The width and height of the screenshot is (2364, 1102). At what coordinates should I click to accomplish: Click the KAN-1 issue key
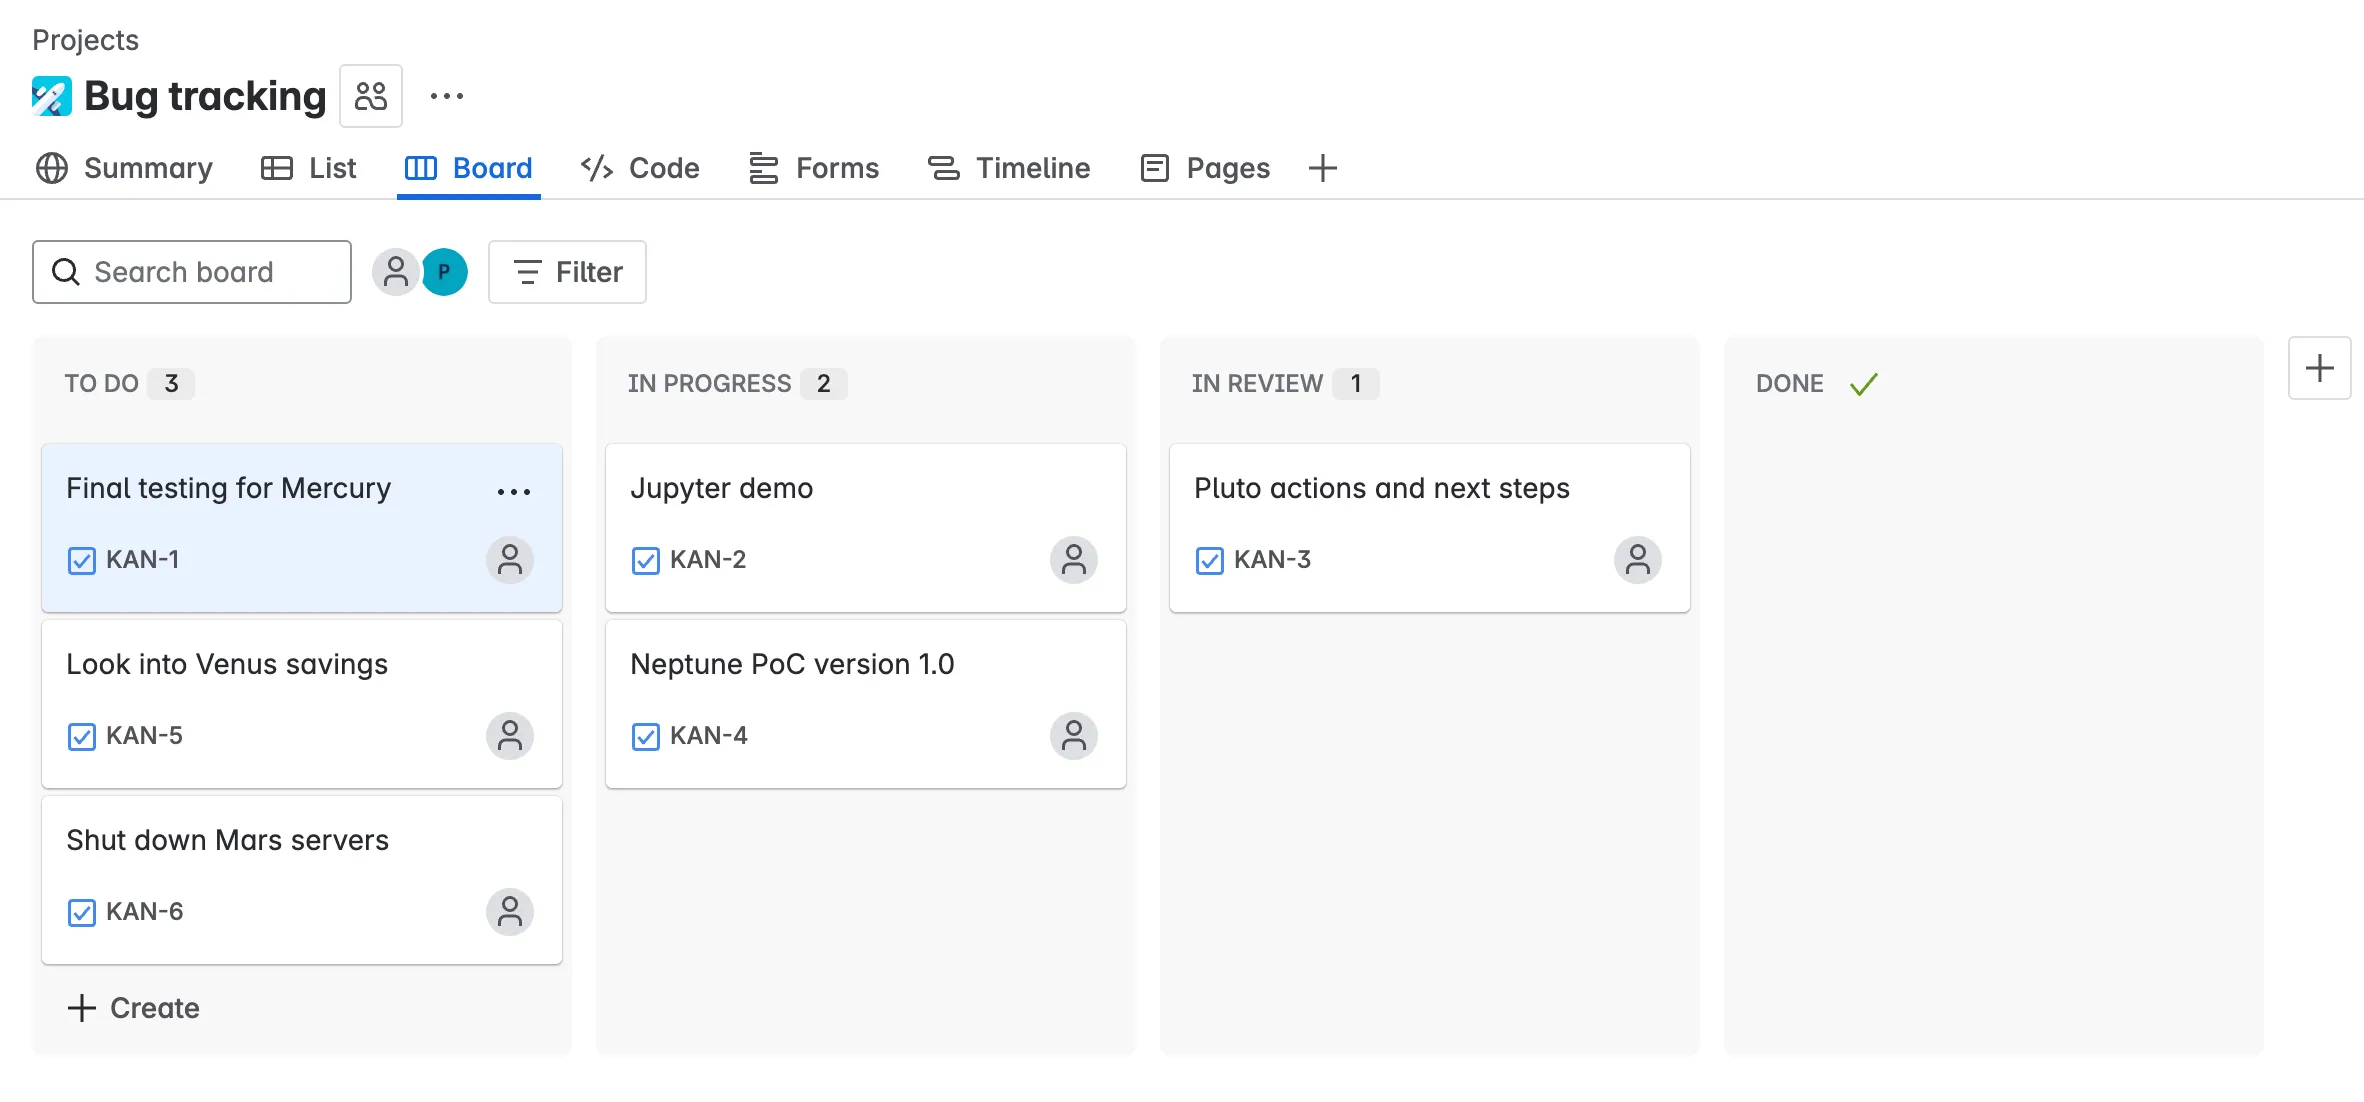143,560
